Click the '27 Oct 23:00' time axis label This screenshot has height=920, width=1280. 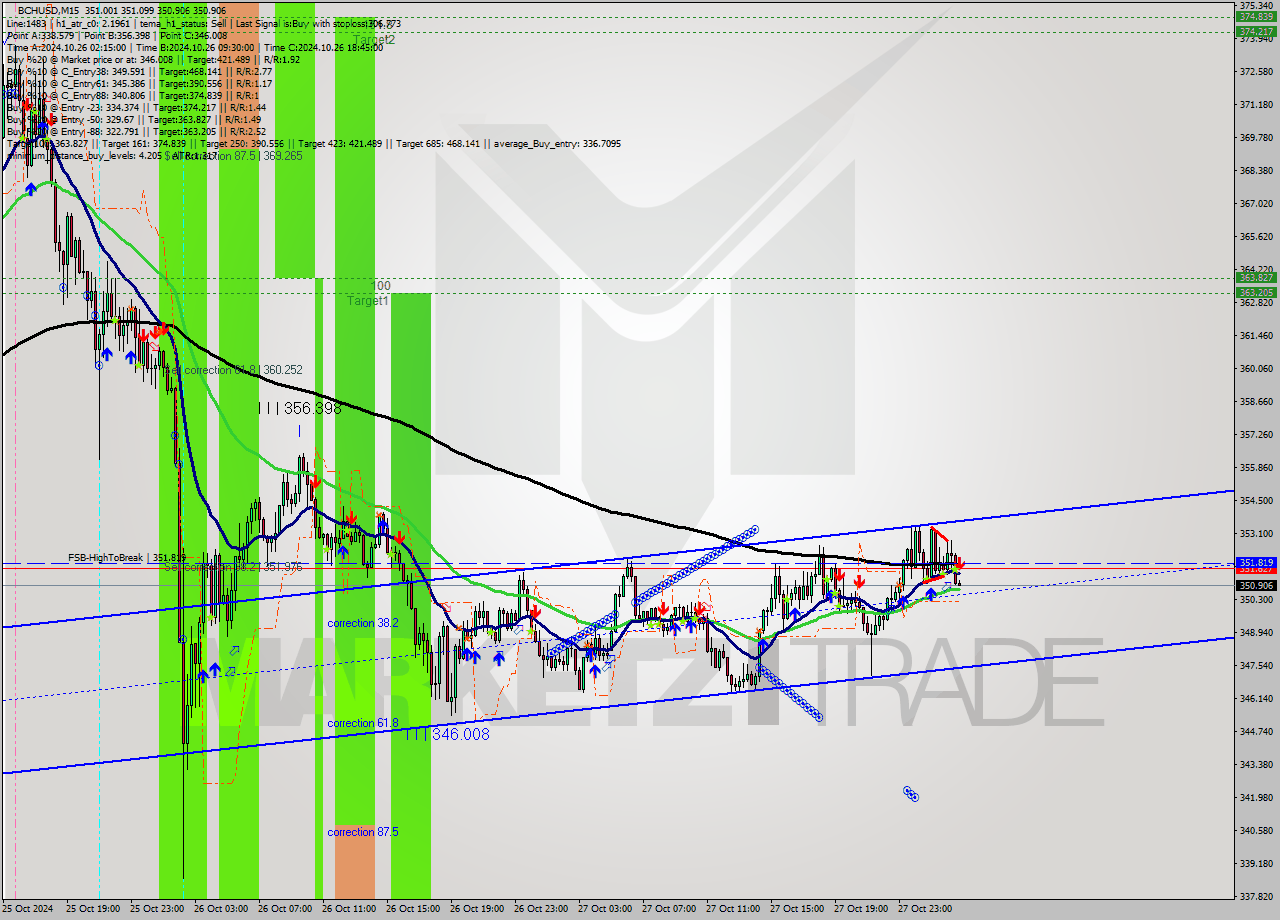click(924, 909)
